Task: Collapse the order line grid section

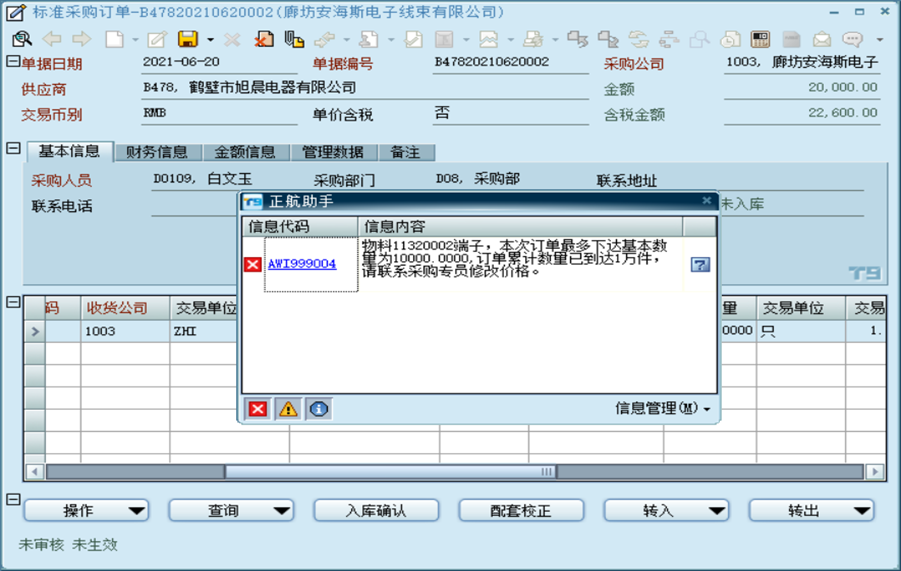Action: 13,302
